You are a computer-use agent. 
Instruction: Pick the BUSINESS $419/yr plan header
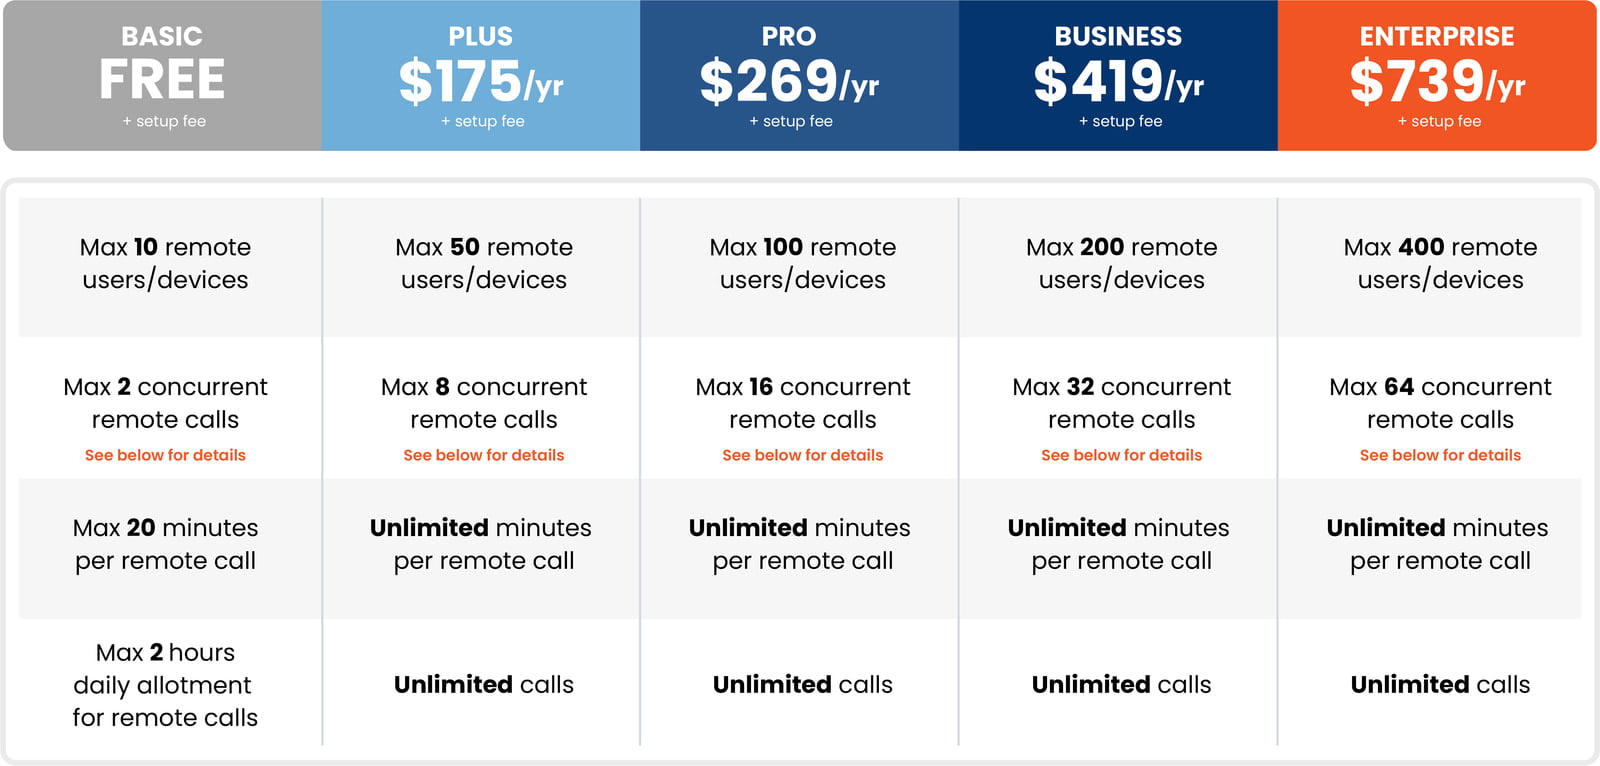pos(1118,76)
